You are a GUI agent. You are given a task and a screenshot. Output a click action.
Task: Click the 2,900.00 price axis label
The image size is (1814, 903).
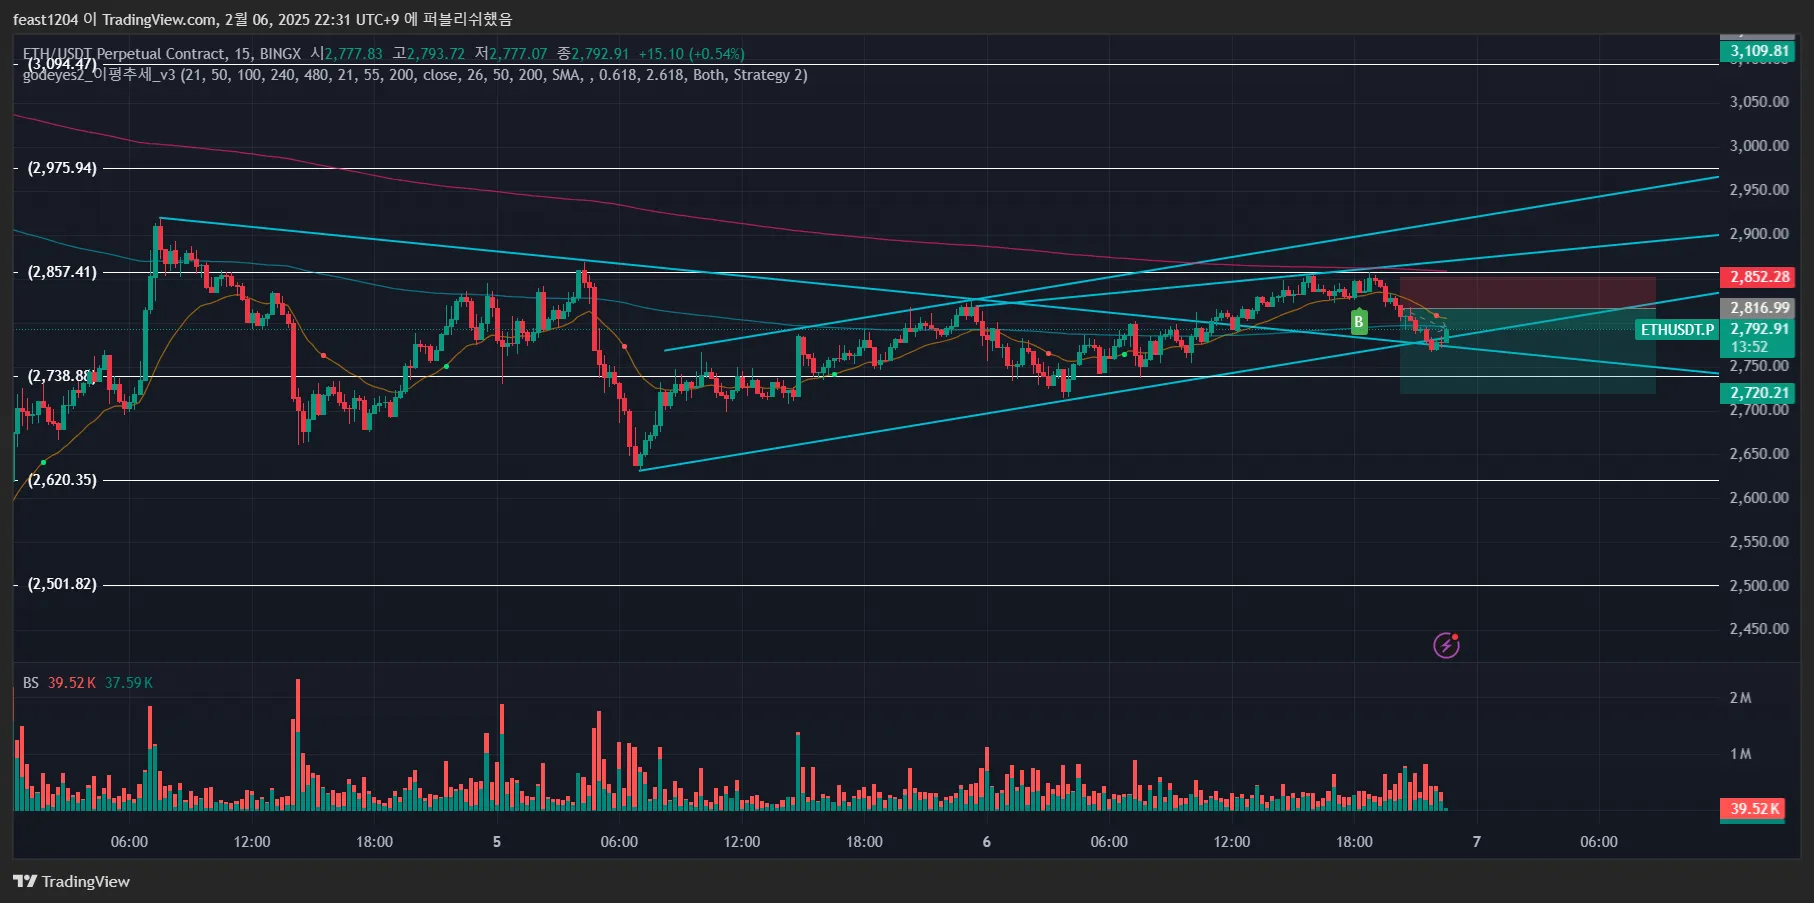coord(1759,234)
